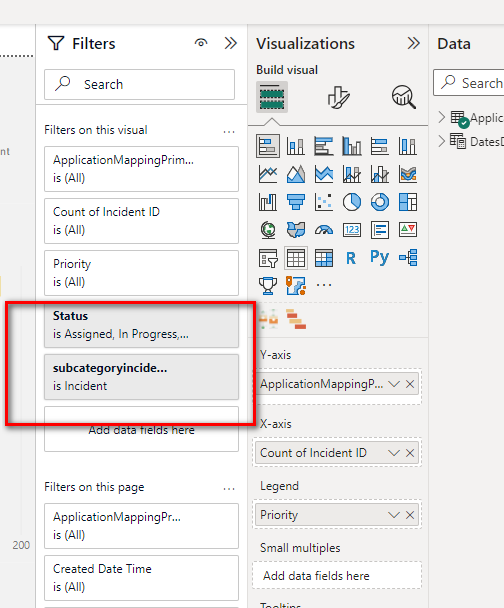Open Filters on this visual options

[x=229, y=132]
